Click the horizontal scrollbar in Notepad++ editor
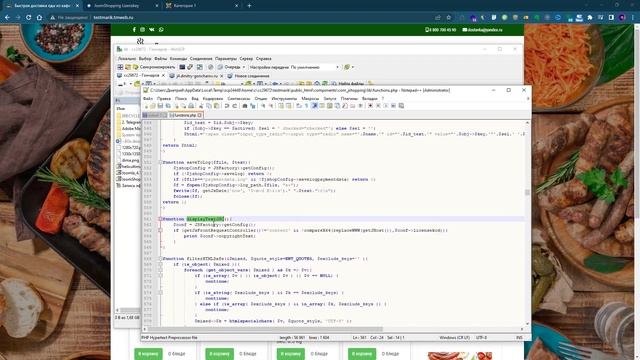Screen dimensions: 640x360 tap(265, 329)
